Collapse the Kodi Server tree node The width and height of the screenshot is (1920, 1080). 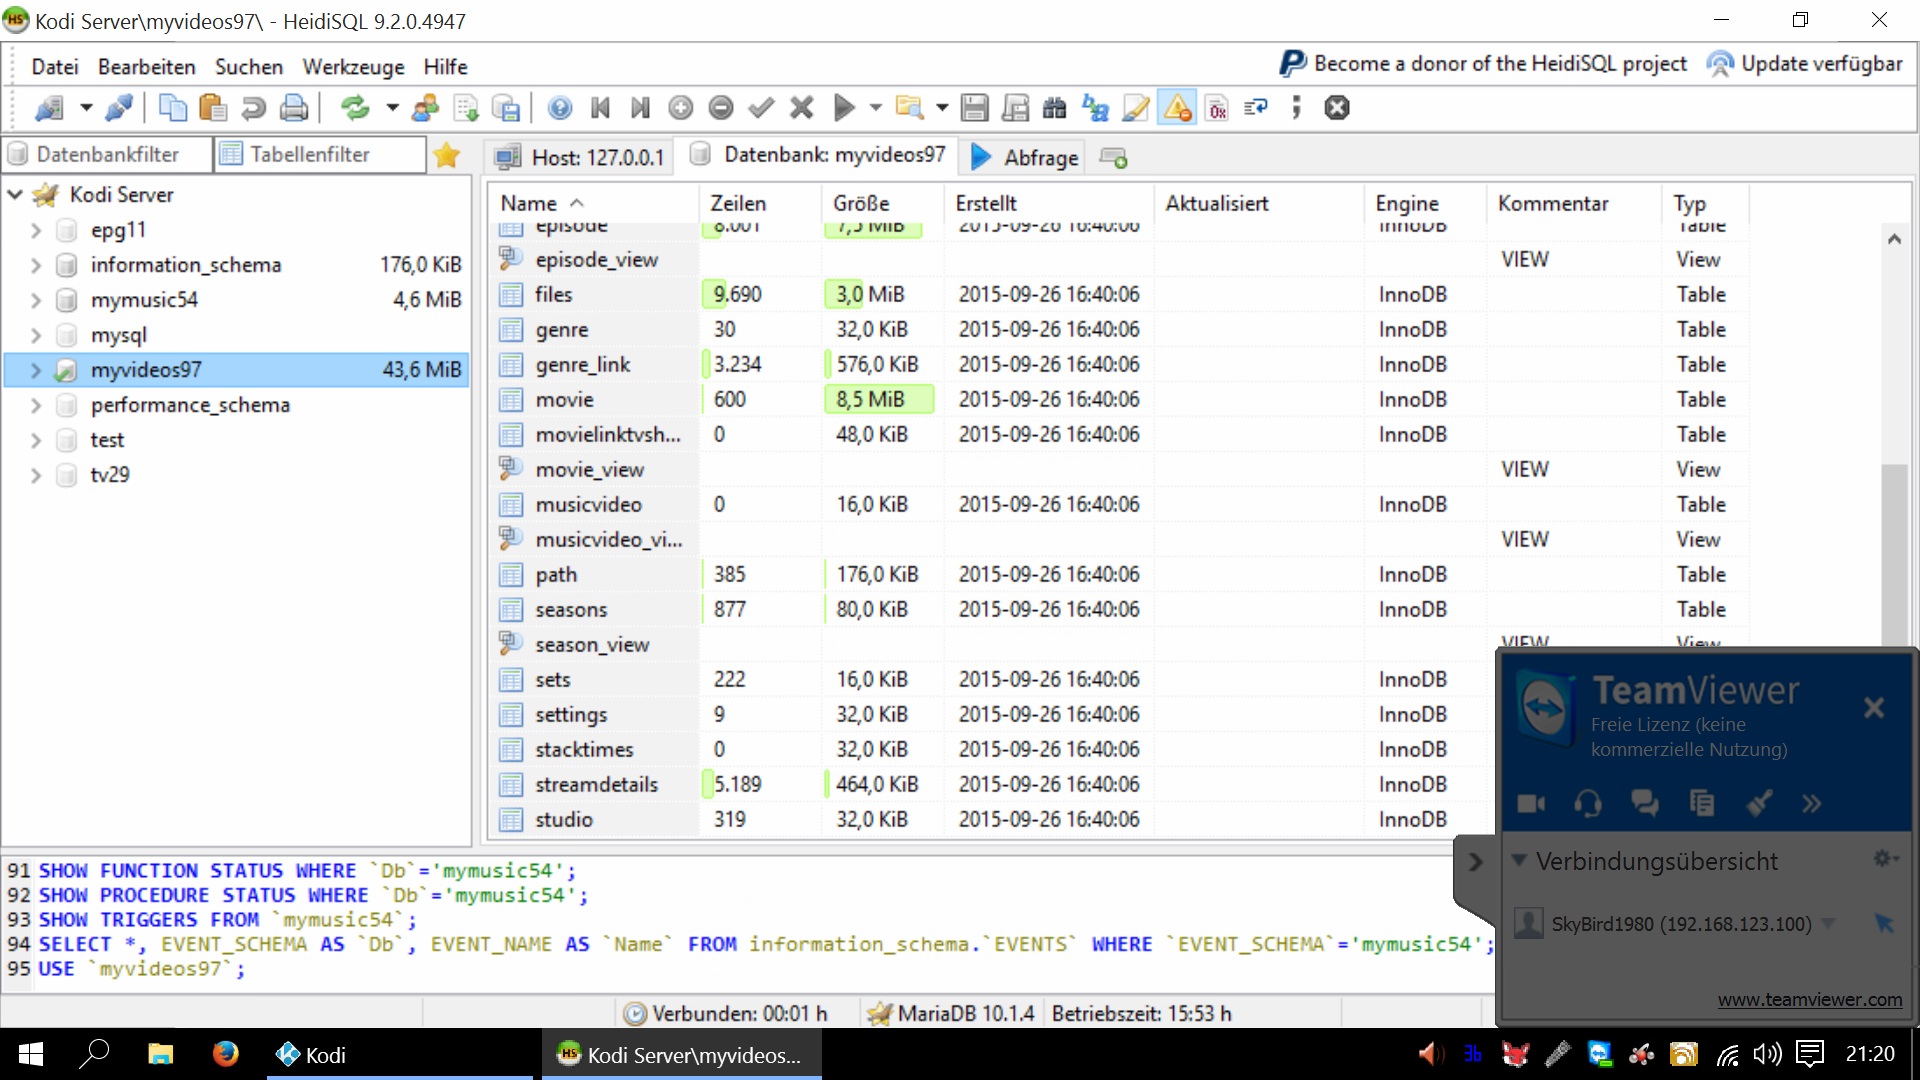tap(15, 194)
